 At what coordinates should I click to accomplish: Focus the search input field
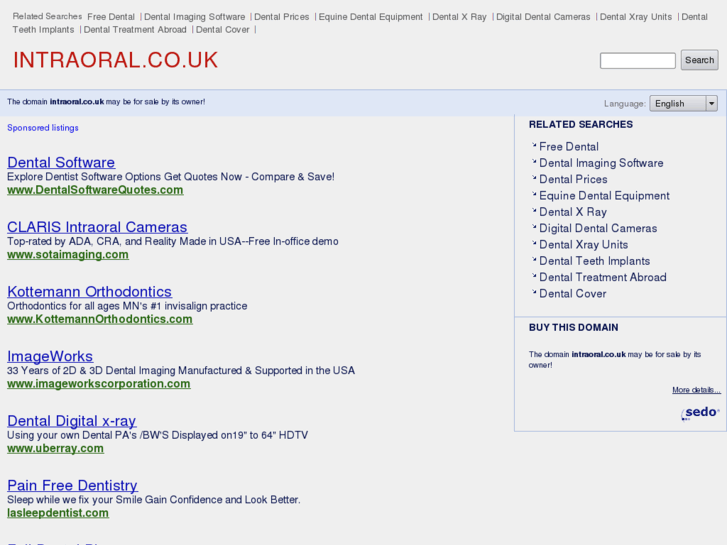pos(638,61)
